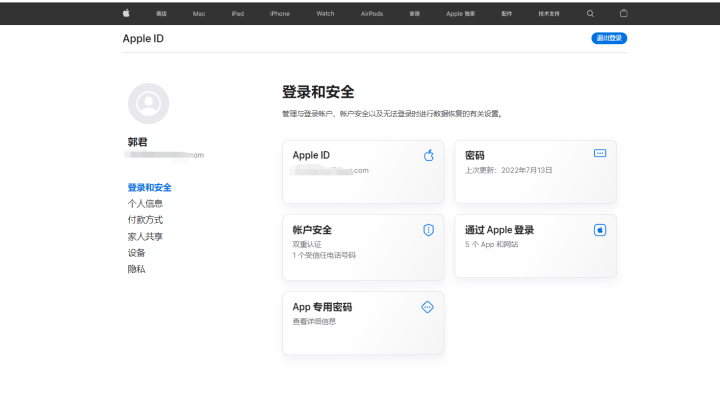Click the Apple square icon on 通过 Apple 登录 card
The height and width of the screenshot is (409, 720).
pyautogui.click(x=600, y=230)
